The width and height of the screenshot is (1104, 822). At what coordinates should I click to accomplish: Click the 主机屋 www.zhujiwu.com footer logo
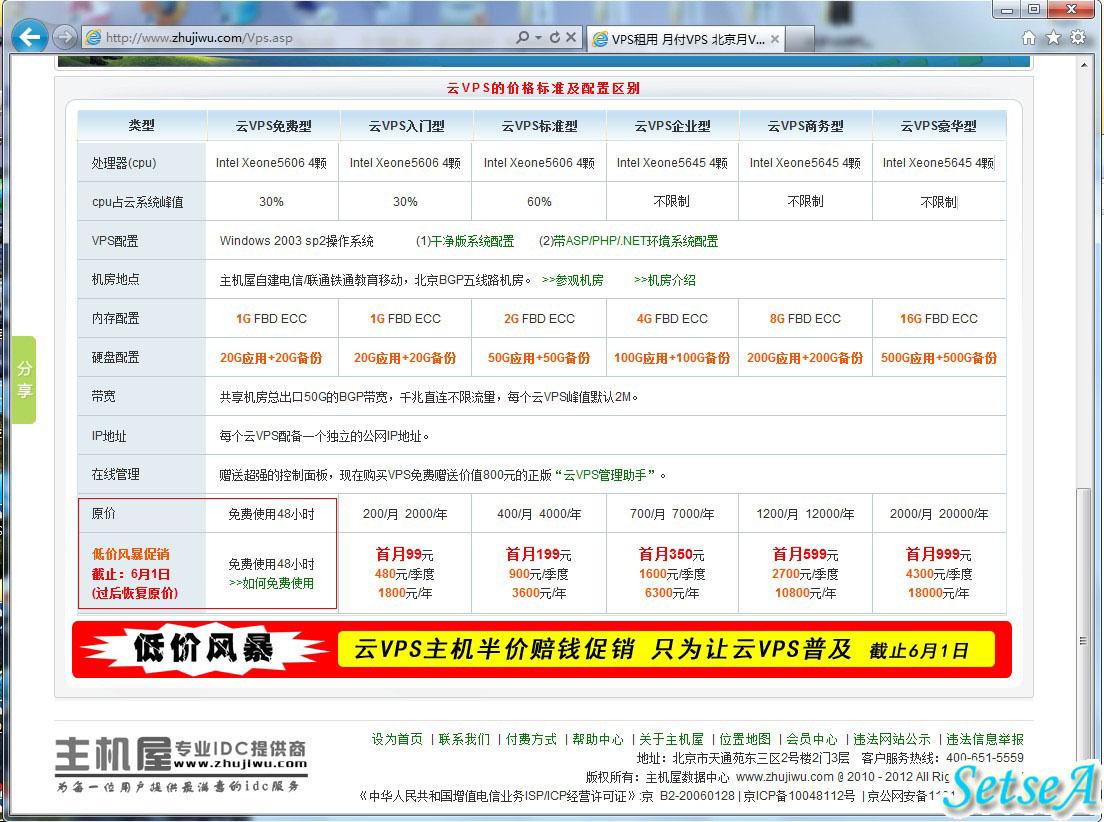pos(181,764)
